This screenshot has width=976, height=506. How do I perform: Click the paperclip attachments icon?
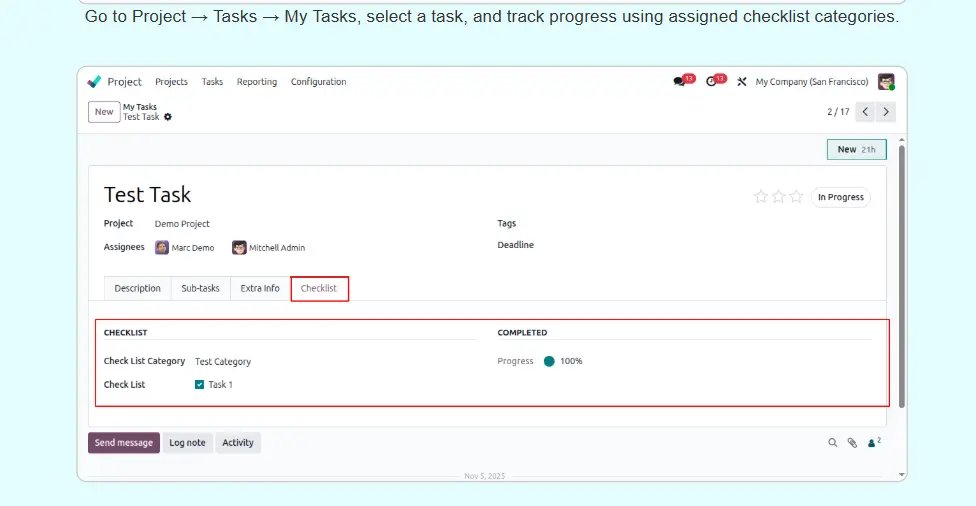852,443
